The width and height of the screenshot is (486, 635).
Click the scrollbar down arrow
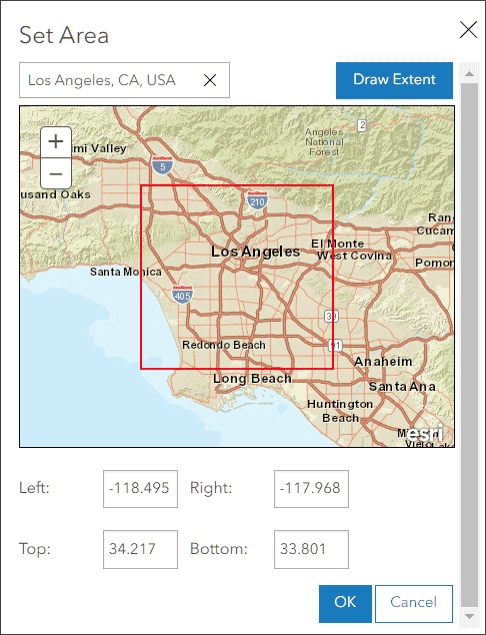point(469,616)
